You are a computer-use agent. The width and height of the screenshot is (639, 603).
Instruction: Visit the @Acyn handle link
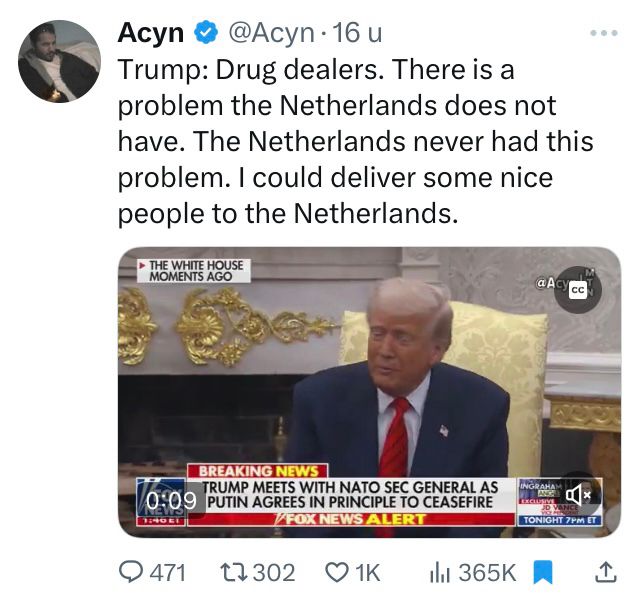(x=271, y=33)
